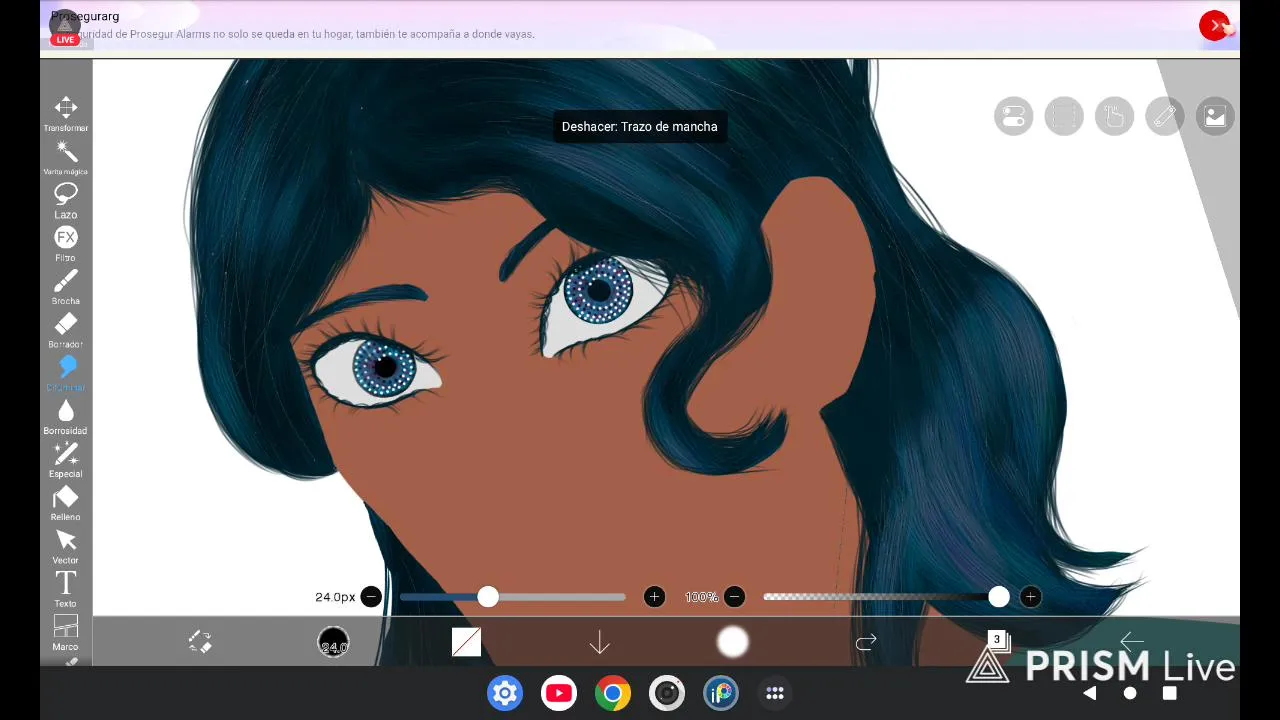Image resolution: width=1280 pixels, height=720 pixels.
Task: Open the transparent color swatch
Action: pyautogui.click(x=466, y=642)
